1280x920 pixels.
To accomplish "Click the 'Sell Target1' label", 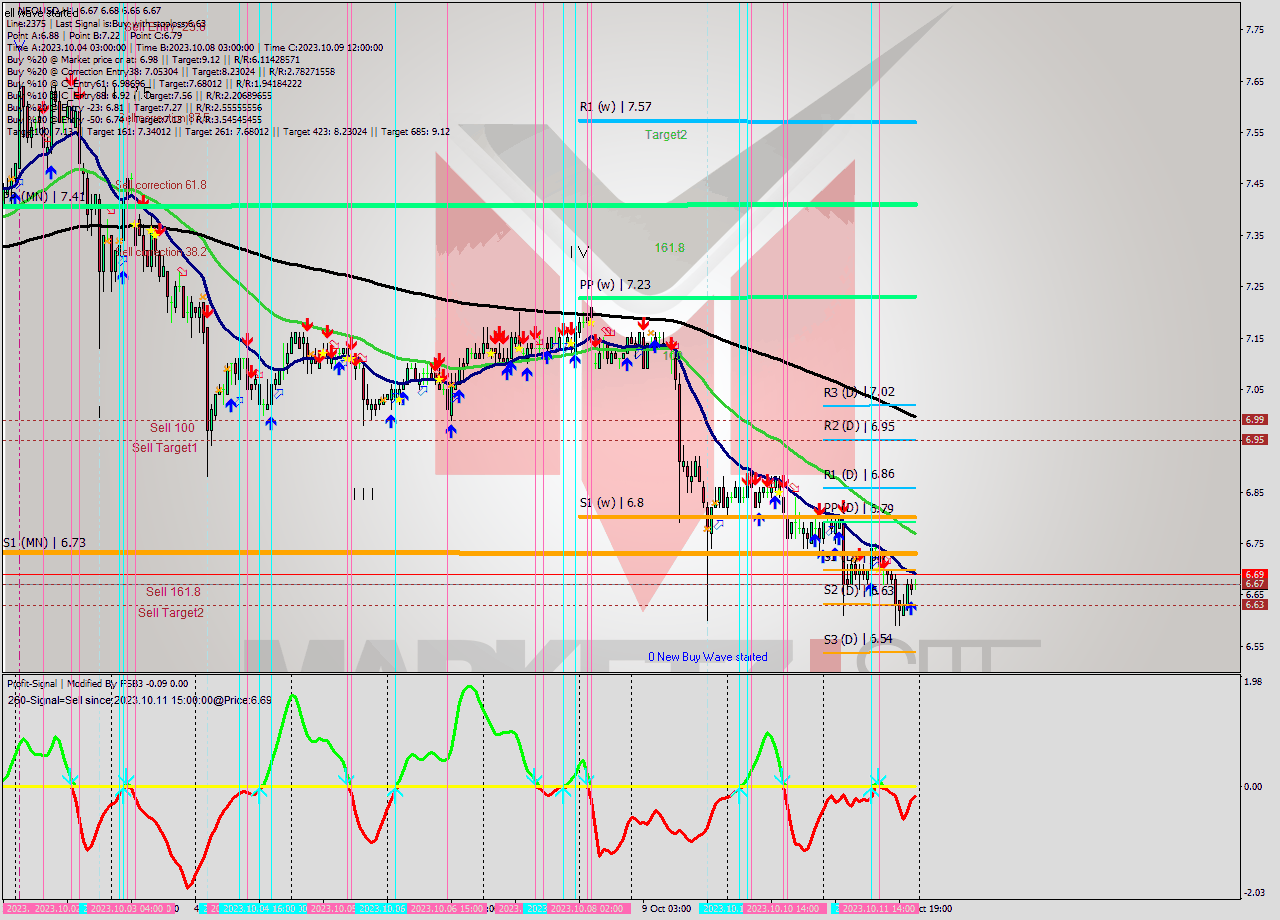I will coord(164,447).
